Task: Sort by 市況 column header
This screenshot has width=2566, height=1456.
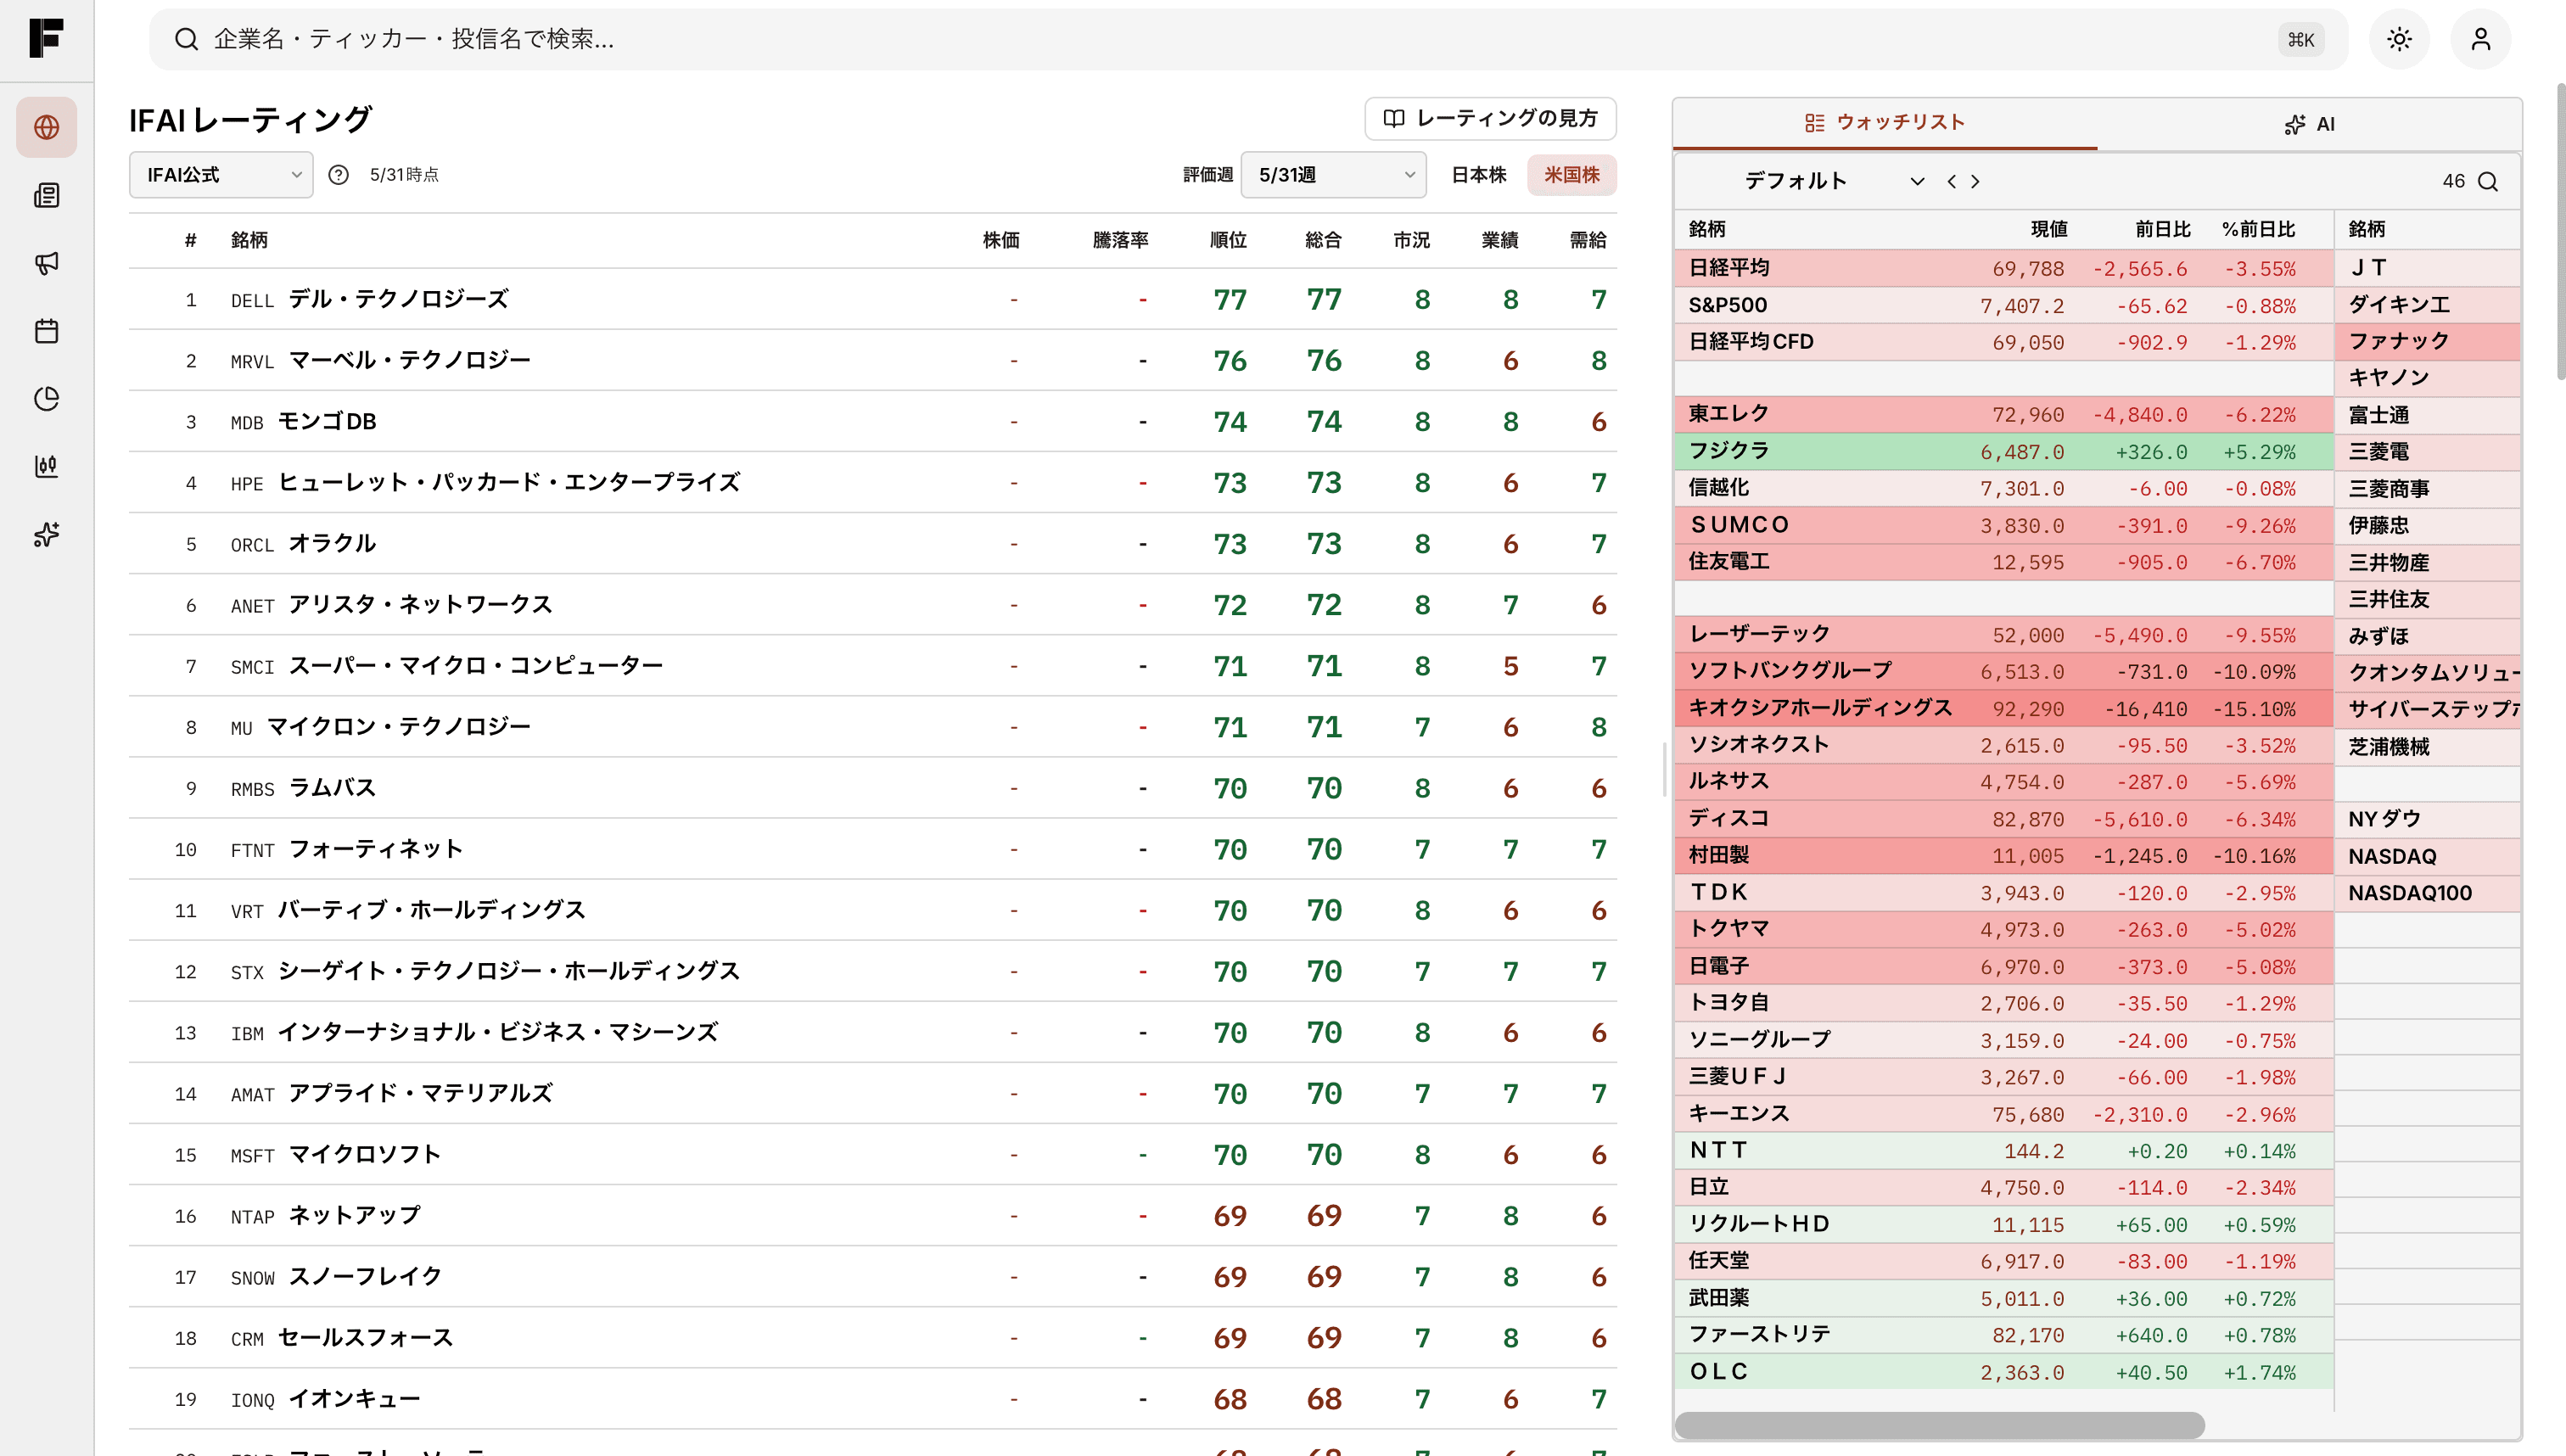Action: point(1411,240)
